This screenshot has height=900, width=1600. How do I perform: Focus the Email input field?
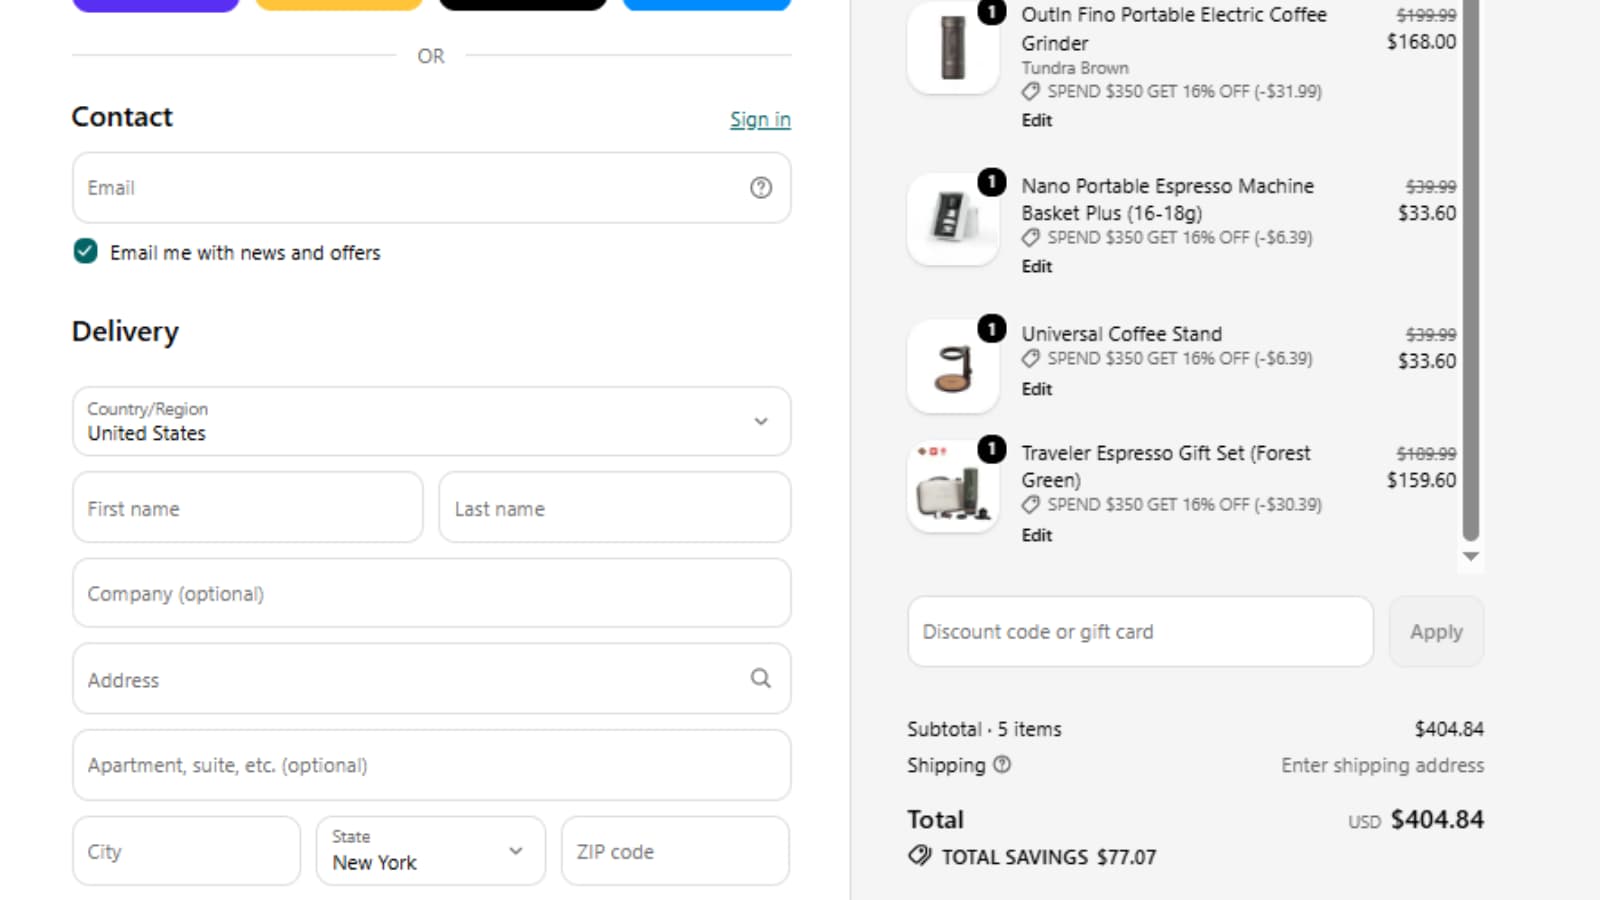[432, 188]
